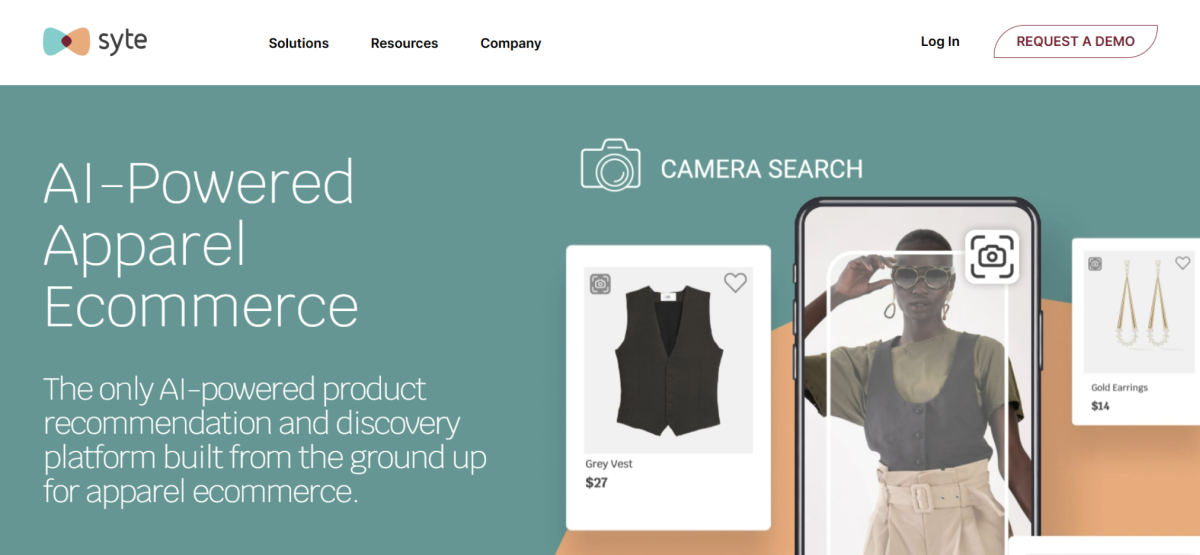Tap the camera scan icon on the phone screen
Viewport: 1200px width, 555px height.
pos(991,257)
